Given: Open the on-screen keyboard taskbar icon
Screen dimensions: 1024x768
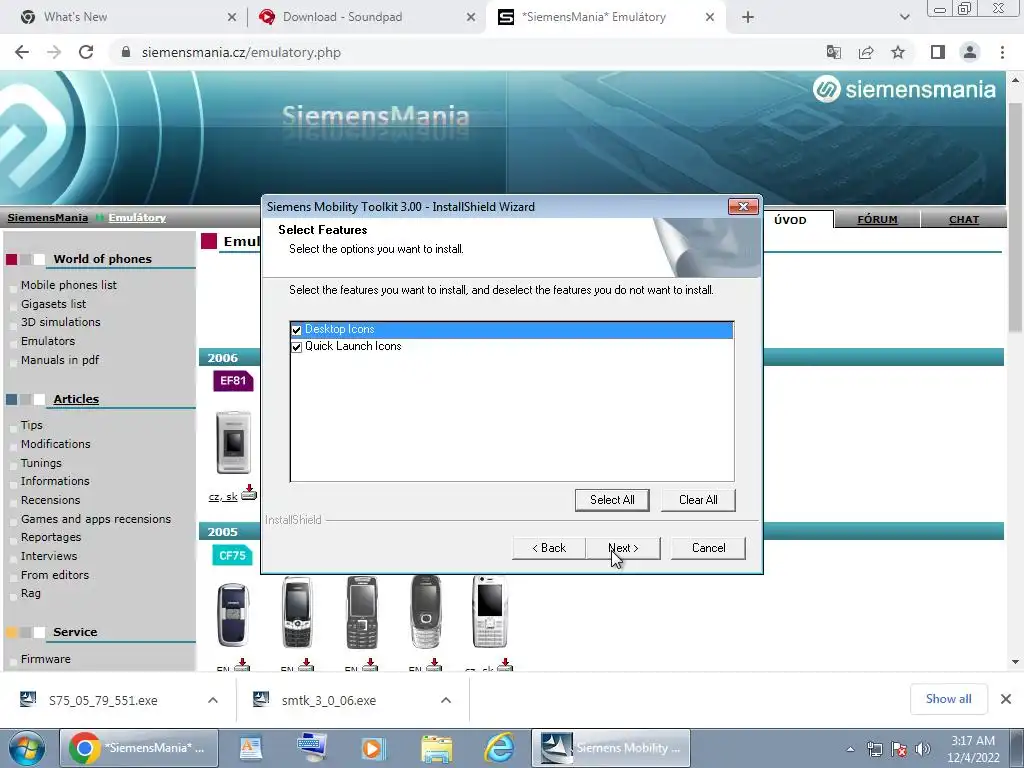Looking at the screenshot, I should coord(312,748).
